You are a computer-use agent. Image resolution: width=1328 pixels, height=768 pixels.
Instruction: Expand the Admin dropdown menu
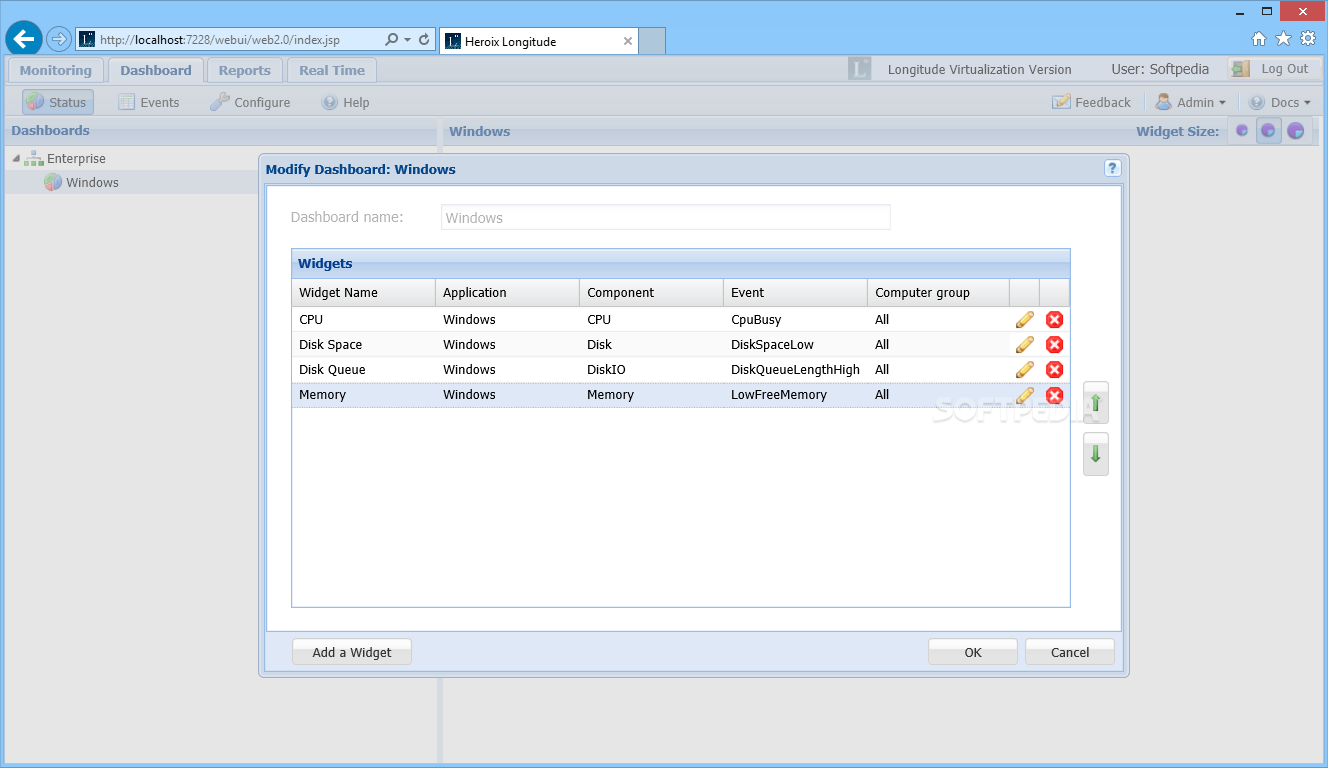pyautogui.click(x=1190, y=102)
